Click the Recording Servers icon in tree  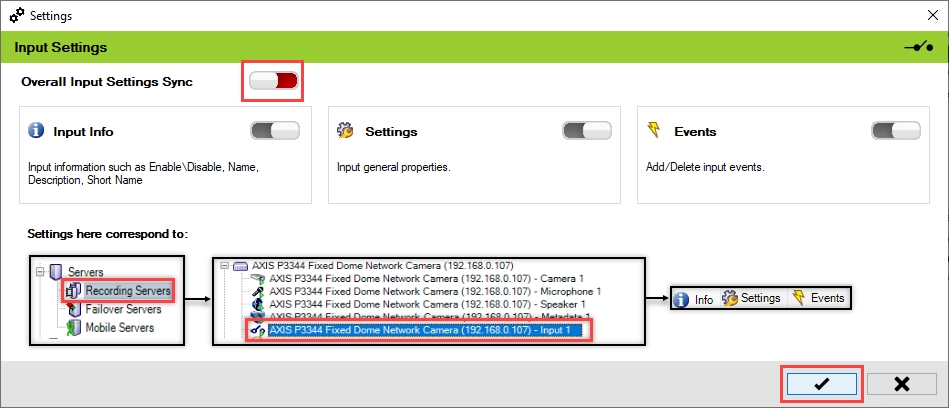pyautogui.click(x=73, y=291)
